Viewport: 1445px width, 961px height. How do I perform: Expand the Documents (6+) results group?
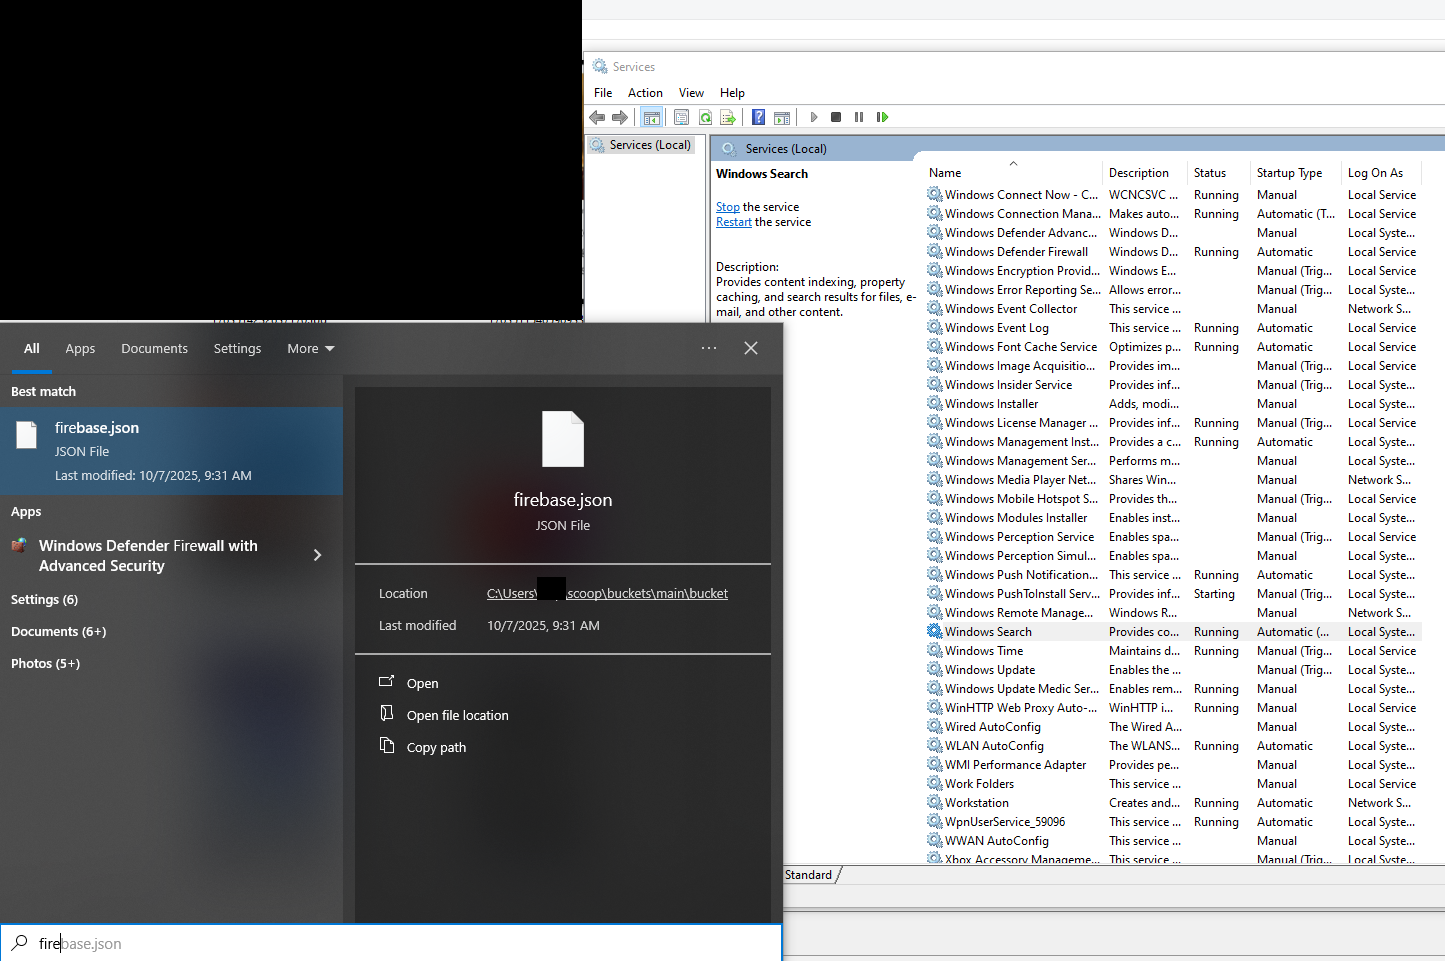coord(58,632)
